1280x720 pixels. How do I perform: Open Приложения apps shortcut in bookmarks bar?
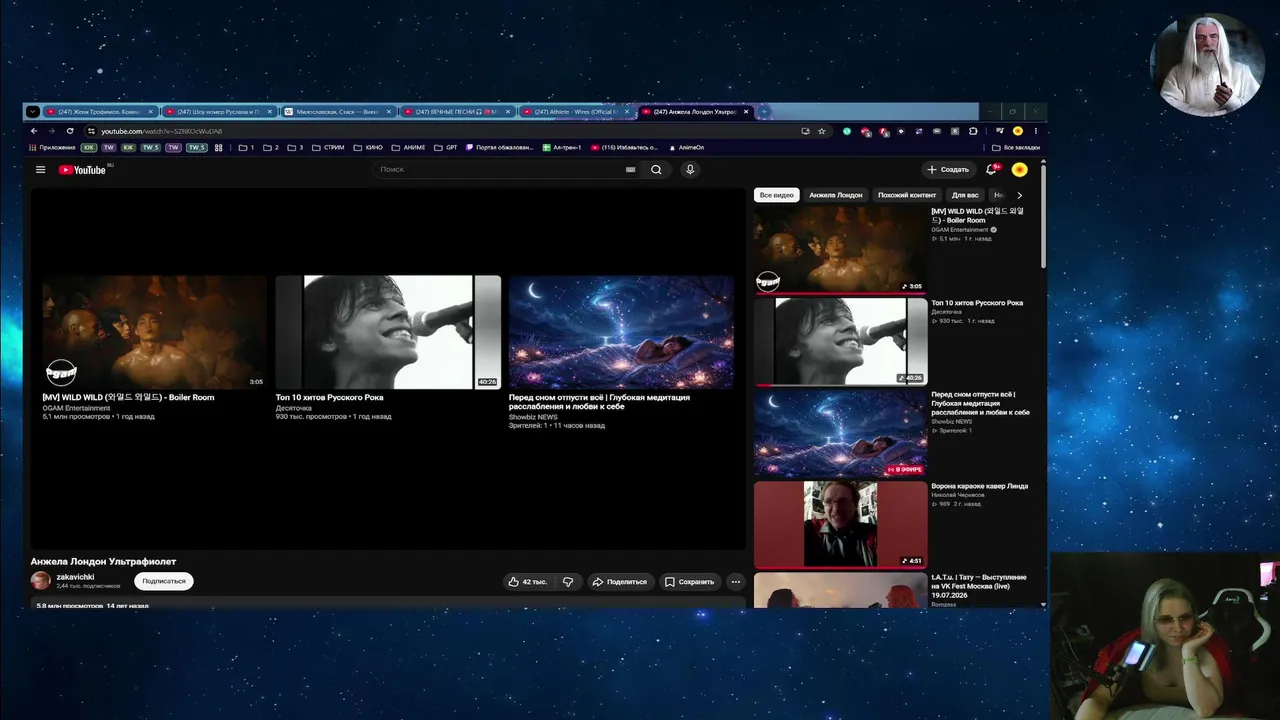pos(52,148)
